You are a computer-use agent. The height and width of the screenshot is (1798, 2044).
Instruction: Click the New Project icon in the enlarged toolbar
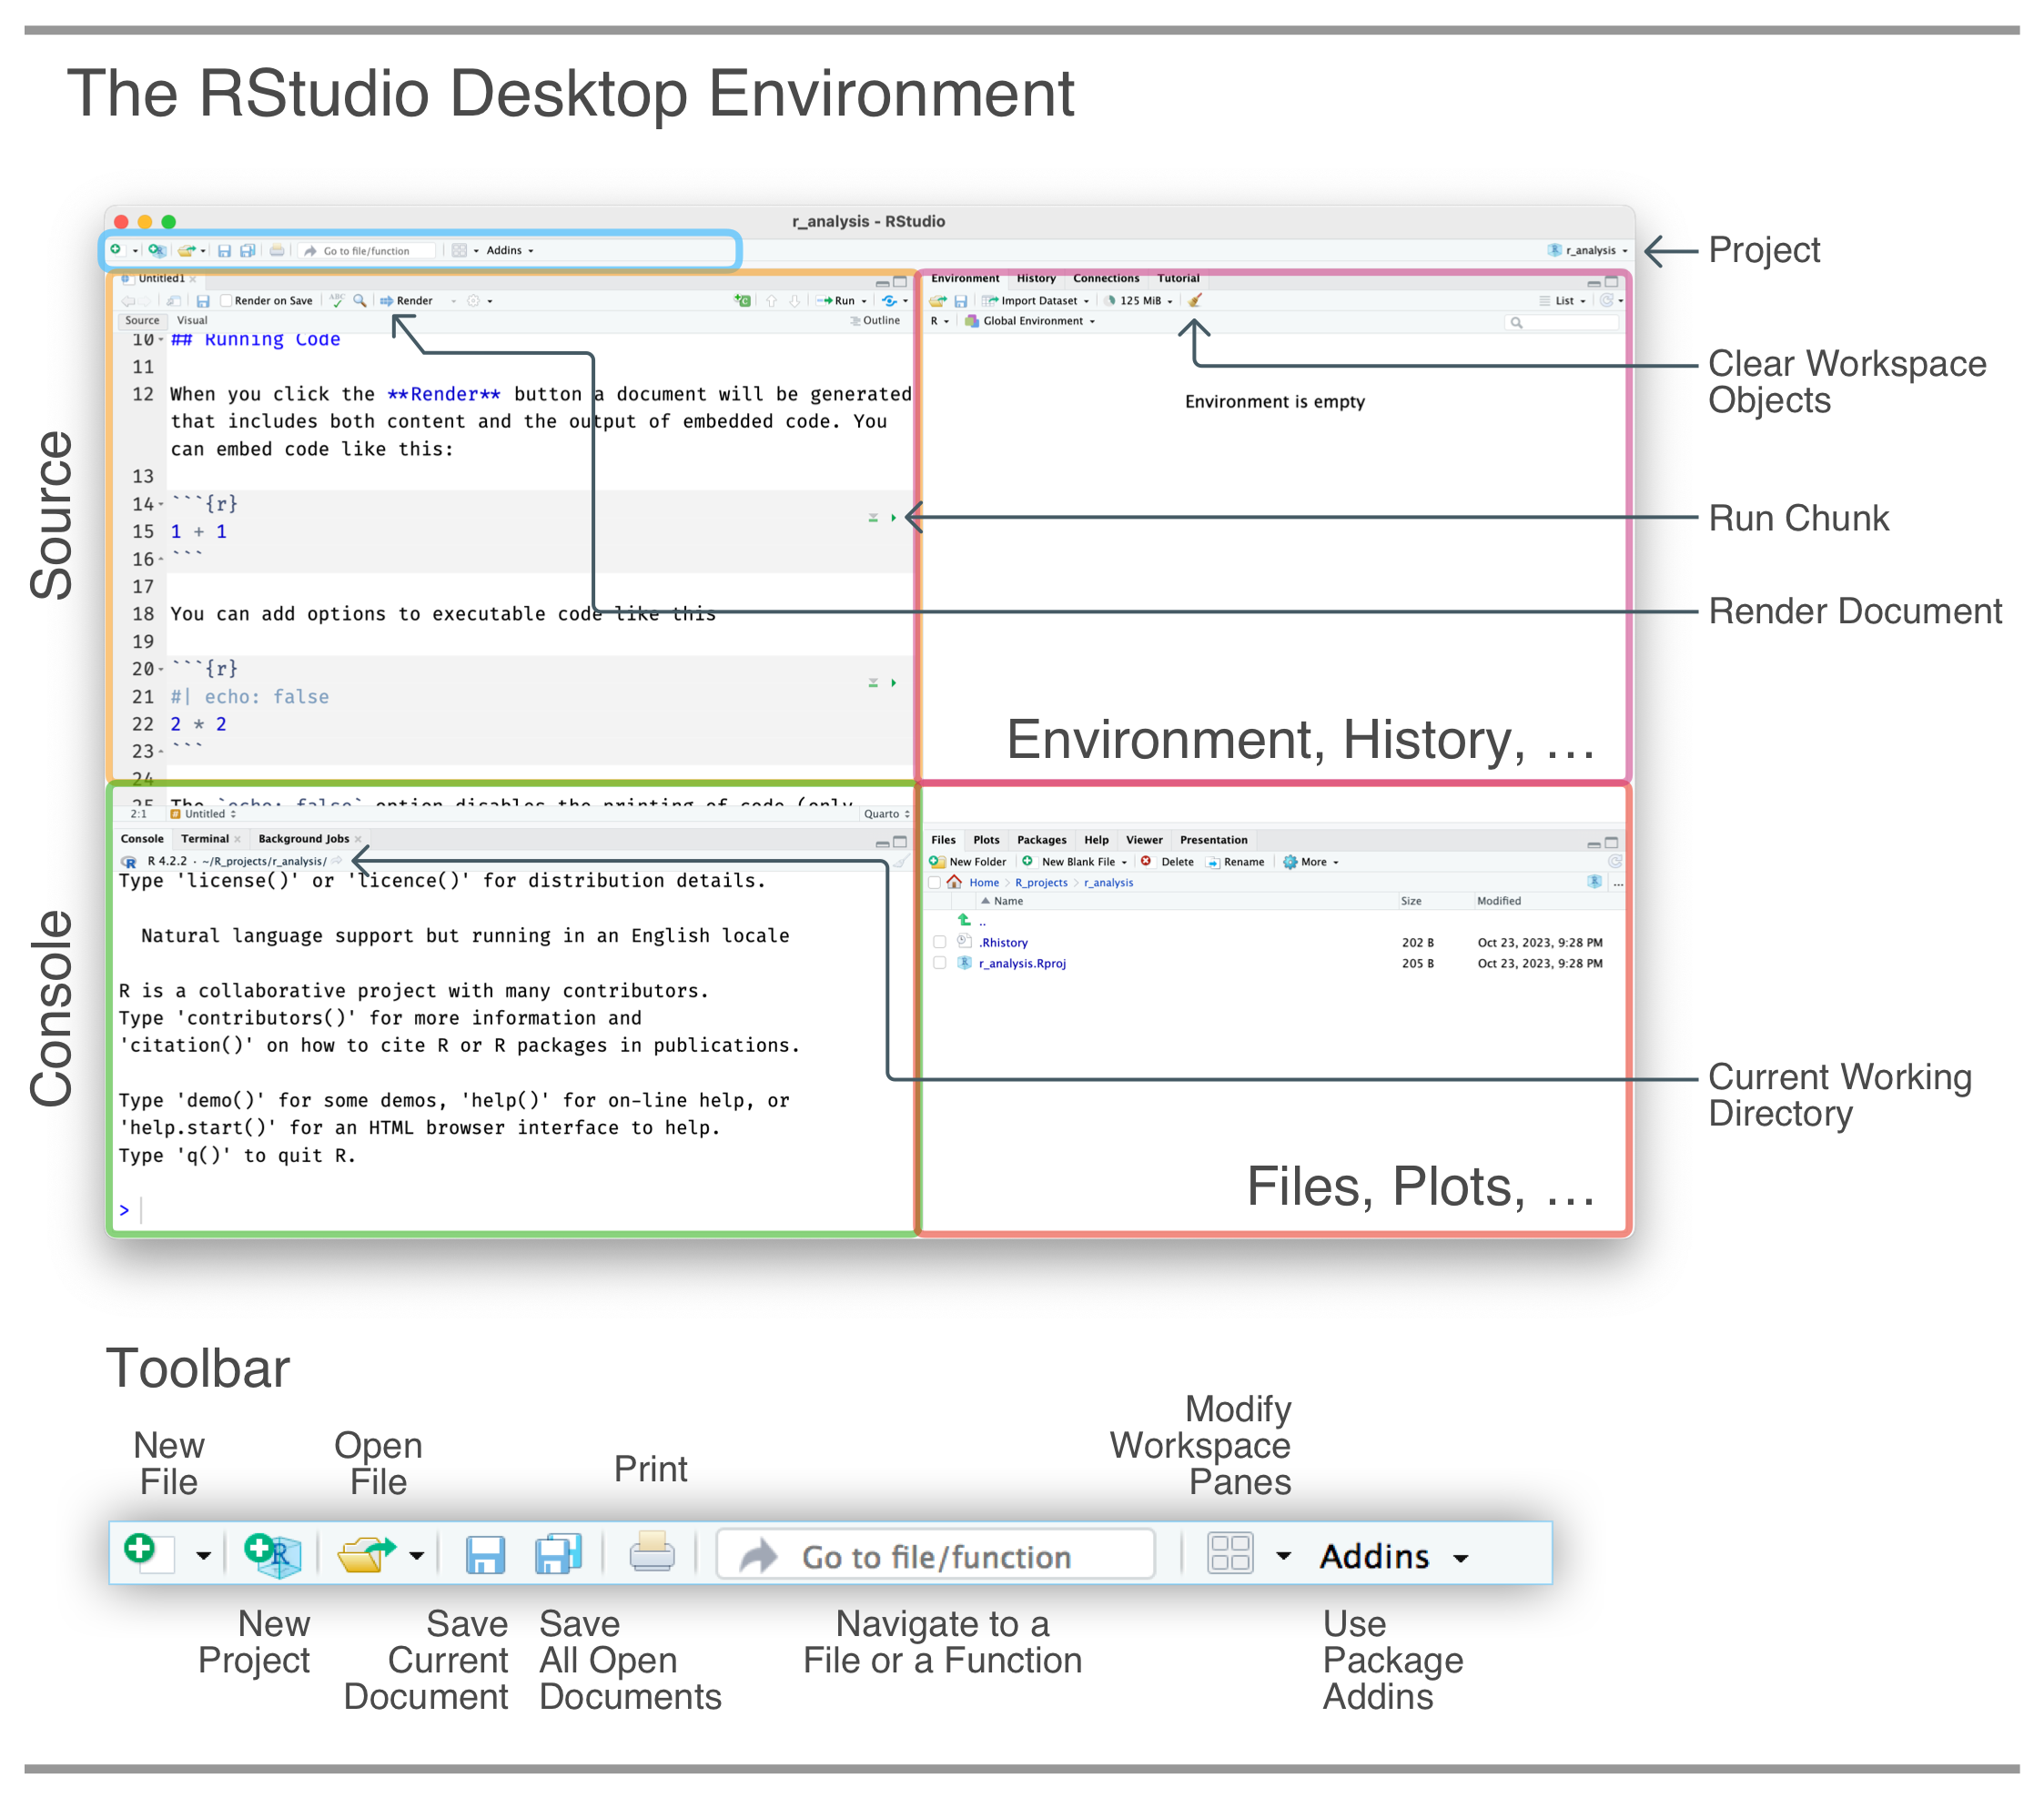[x=273, y=1555]
